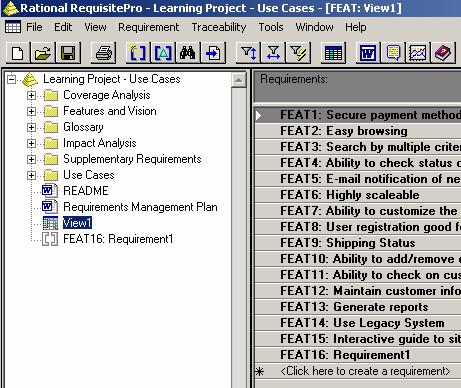The width and height of the screenshot is (461, 388).
Task: Click the funnel with lightning bolt icon
Action: click(x=299, y=53)
